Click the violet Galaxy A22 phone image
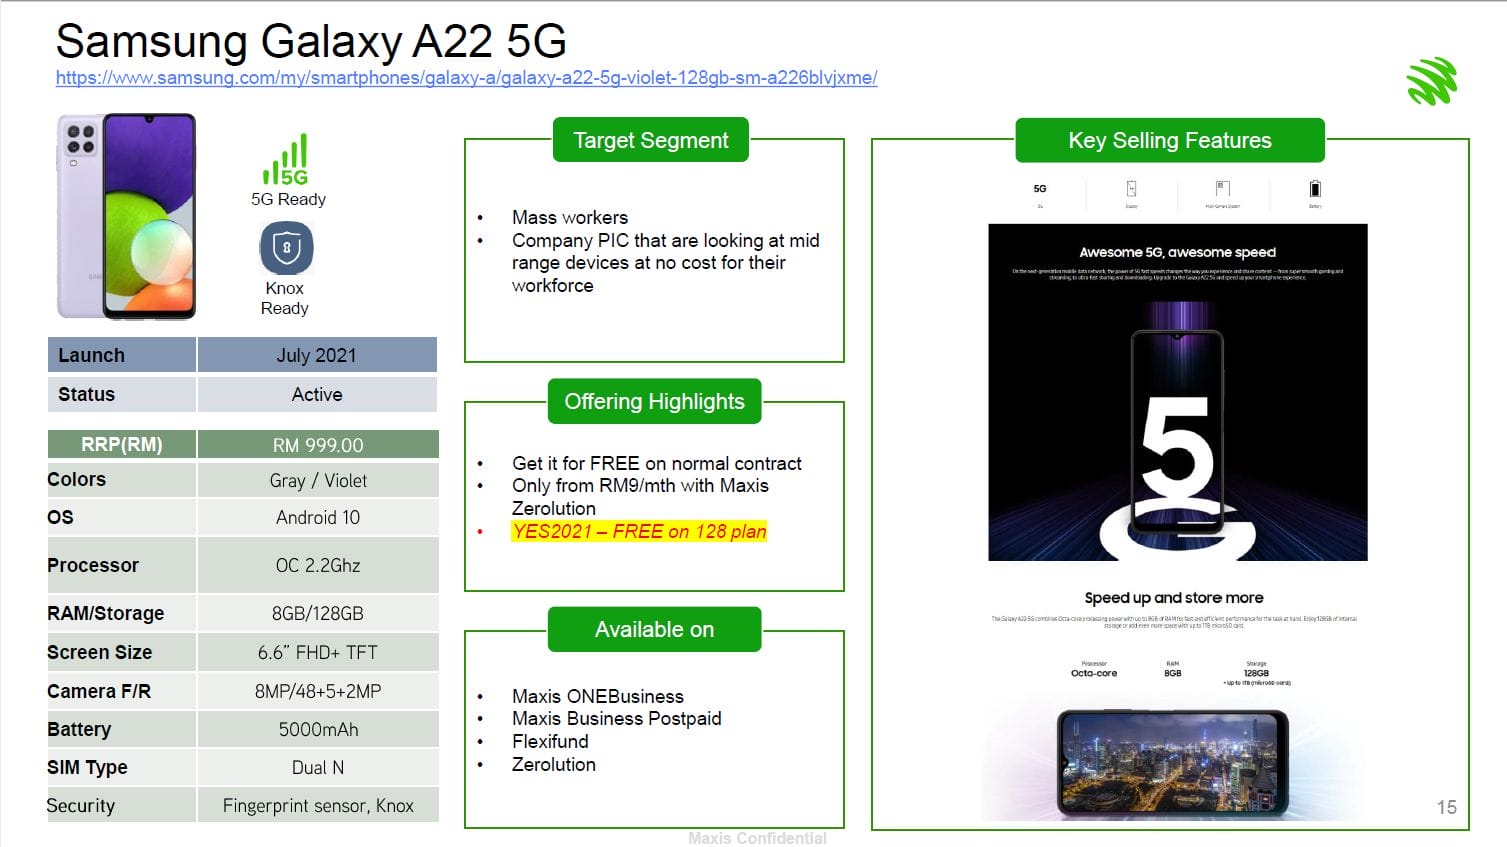The height and width of the screenshot is (847, 1507). coord(127,216)
